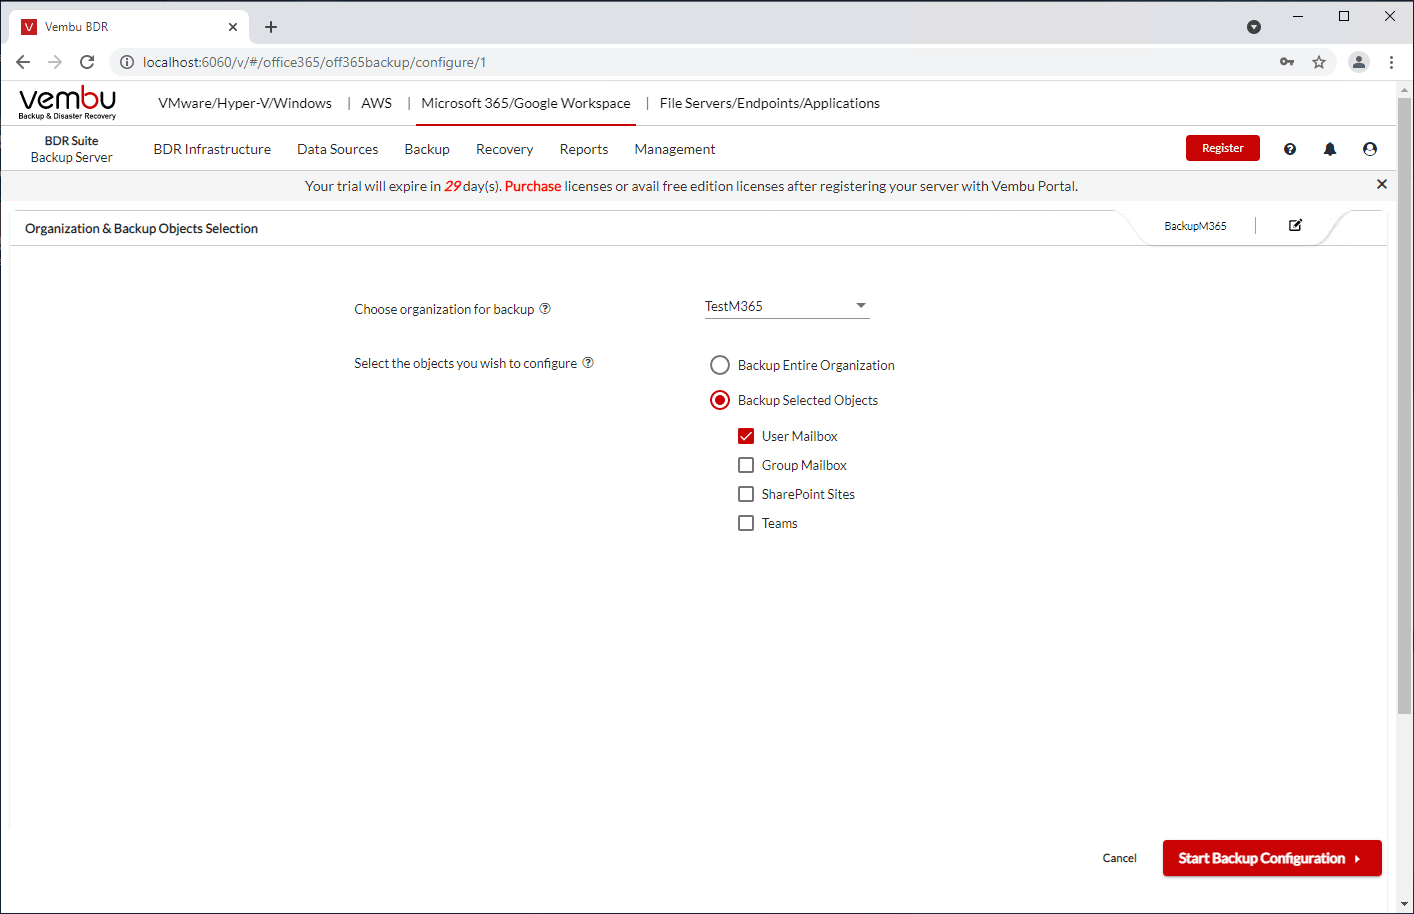
Task: Open the BDR Infrastructure menu
Action: coord(212,149)
